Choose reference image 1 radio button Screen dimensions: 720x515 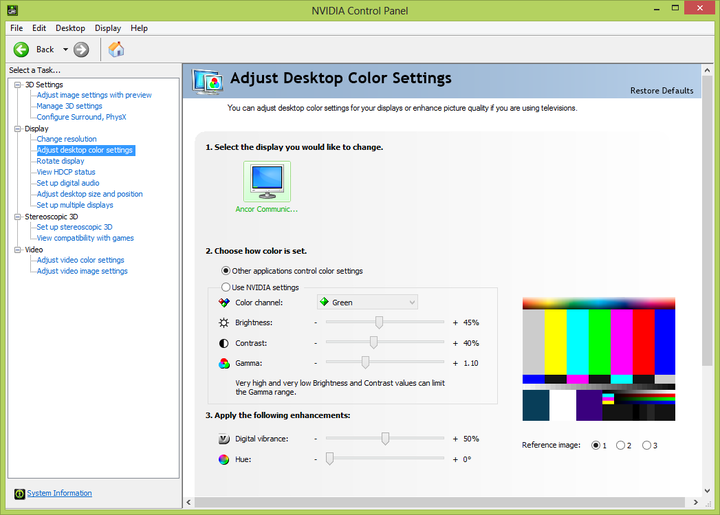pos(596,445)
